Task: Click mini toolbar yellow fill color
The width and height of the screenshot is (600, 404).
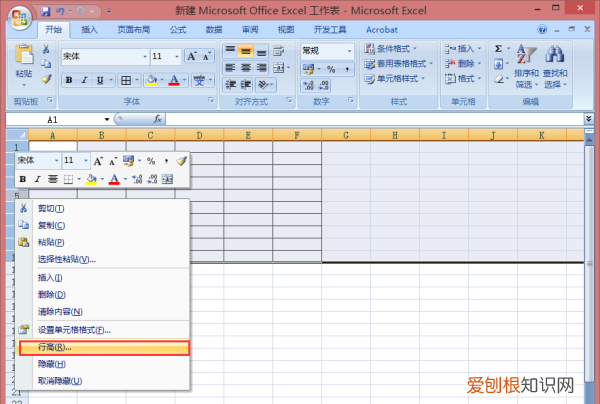Action: 91,179
